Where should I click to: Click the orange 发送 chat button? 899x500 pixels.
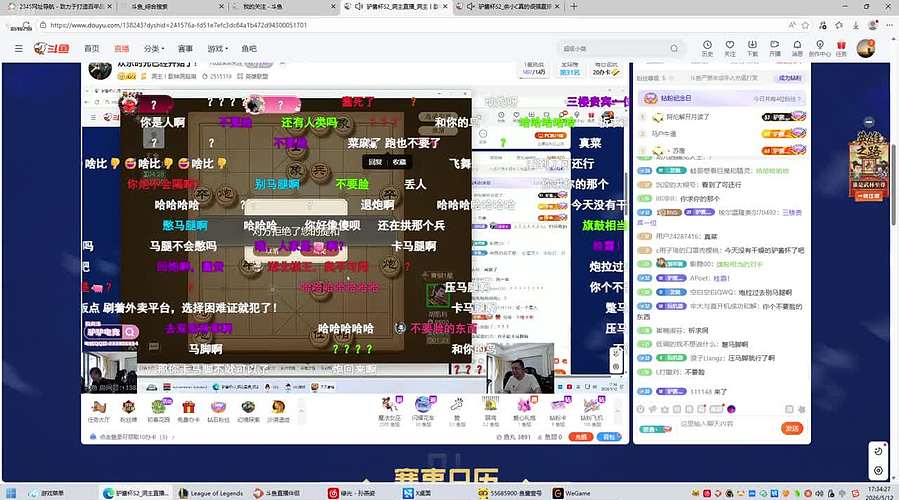point(792,428)
